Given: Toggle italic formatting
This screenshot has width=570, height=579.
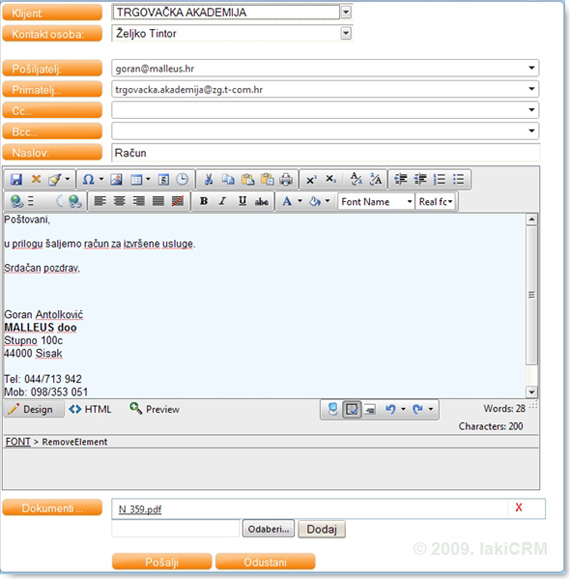Looking at the screenshot, I should click(x=222, y=201).
